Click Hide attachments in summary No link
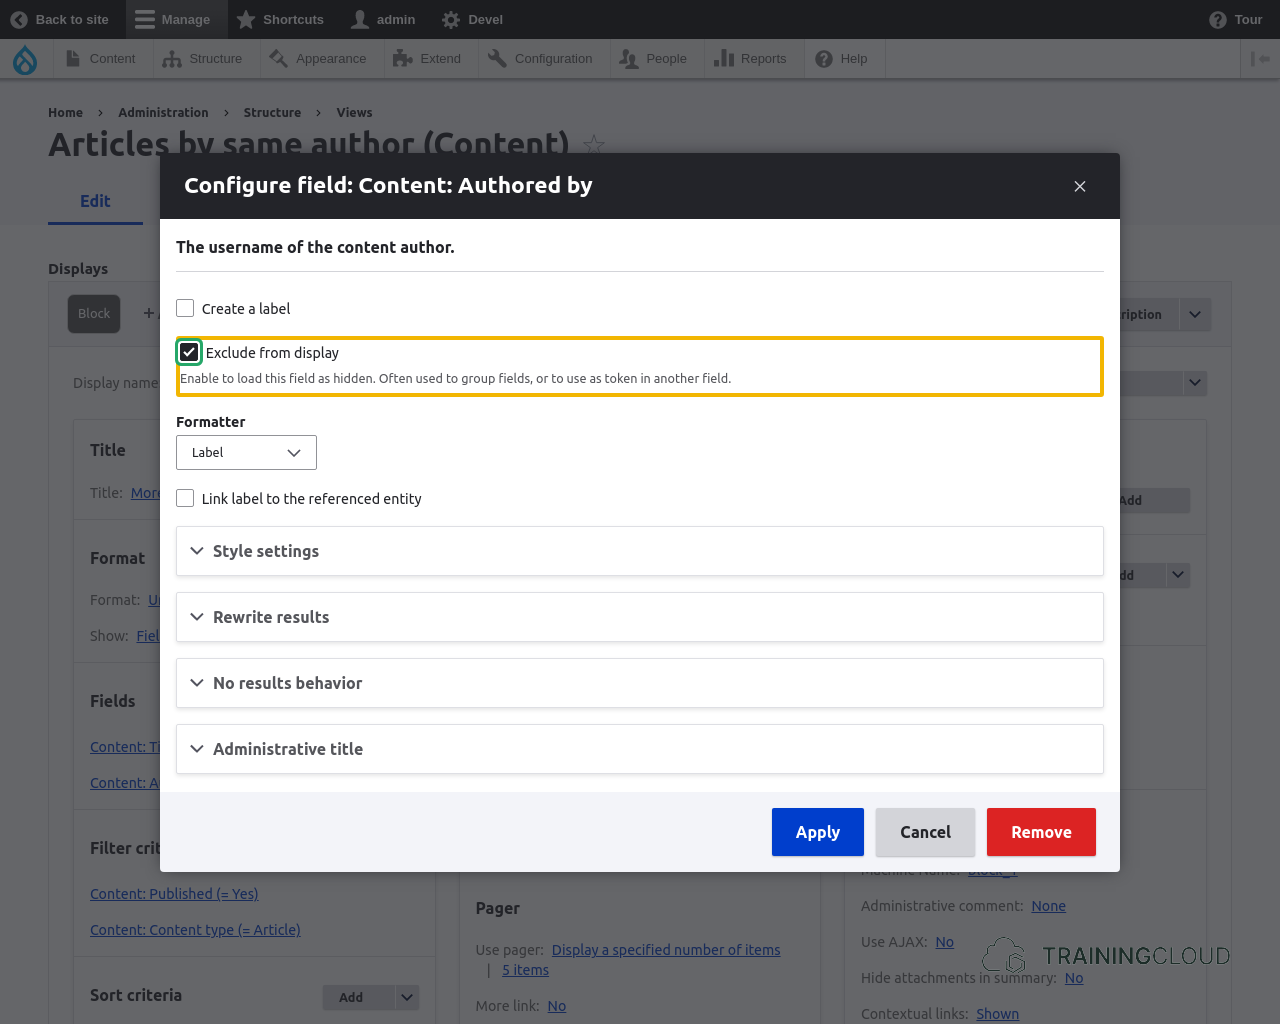Viewport: 1280px width, 1024px height. 1074,978
